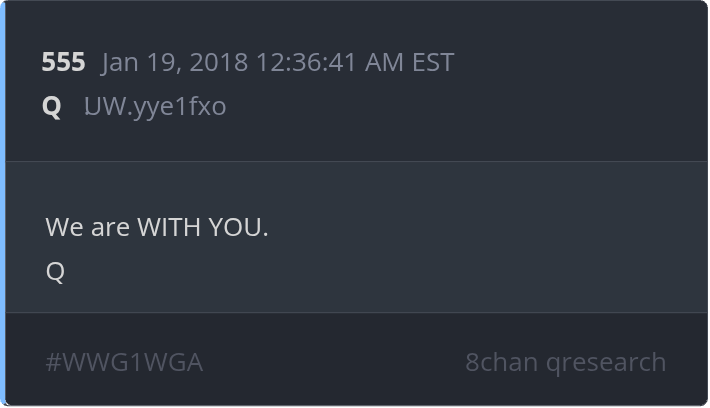710x408 pixels.
Task: Click the tripcode UW.yye1fxo
Action: pos(155,107)
